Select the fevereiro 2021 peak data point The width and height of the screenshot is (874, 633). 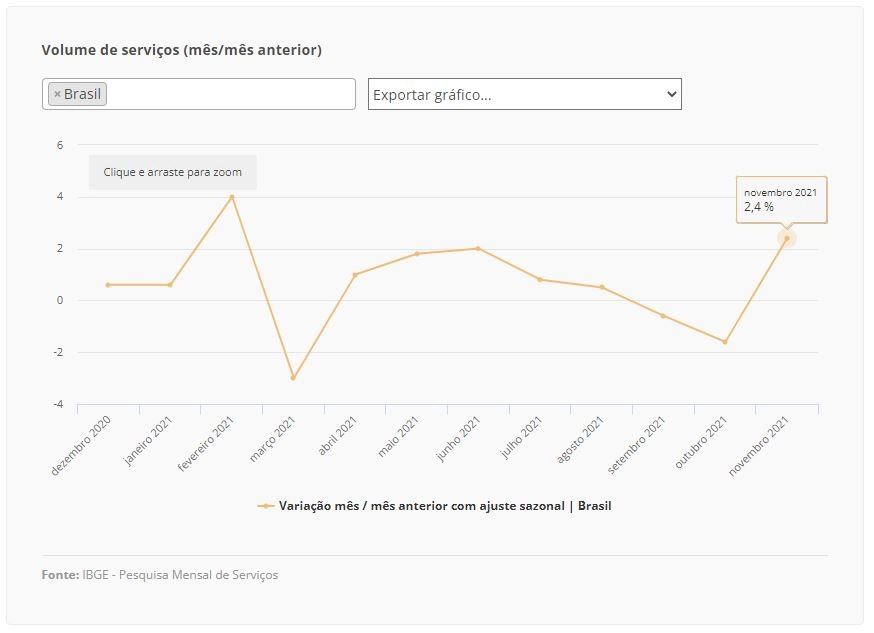[232, 197]
